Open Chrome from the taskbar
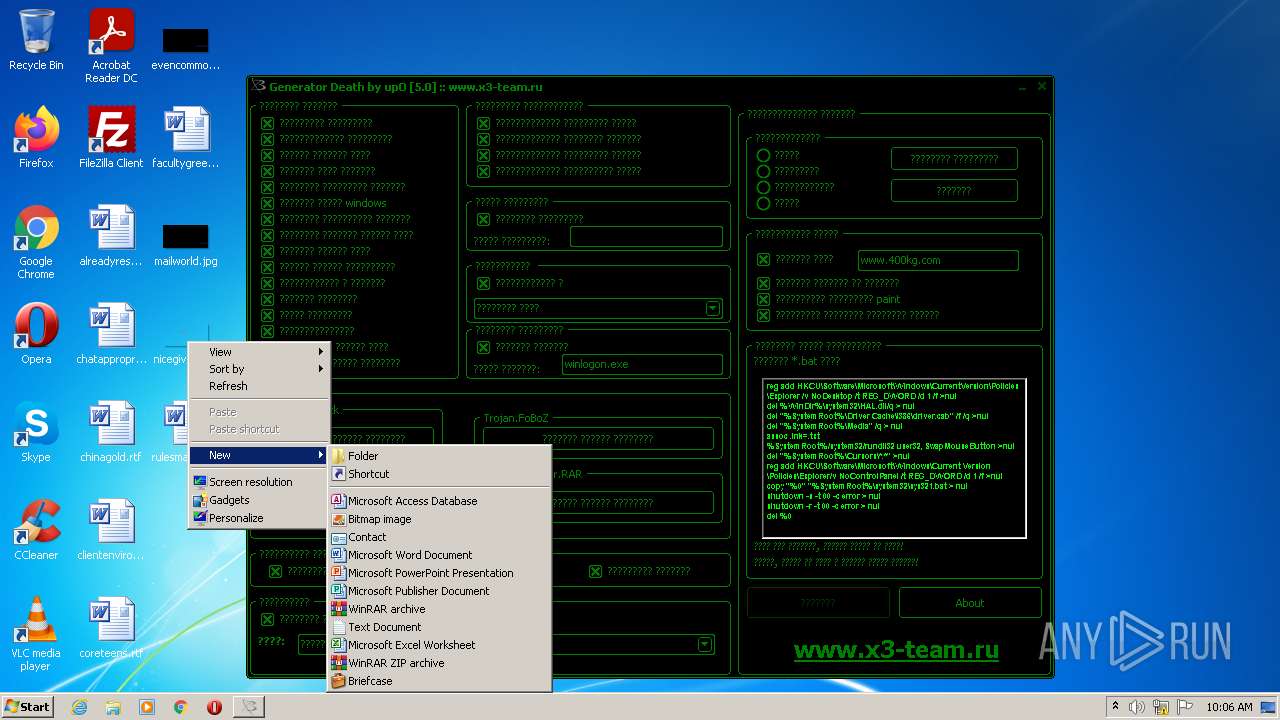Screen dimensions: 1280x720 pyautogui.click(x=181, y=706)
